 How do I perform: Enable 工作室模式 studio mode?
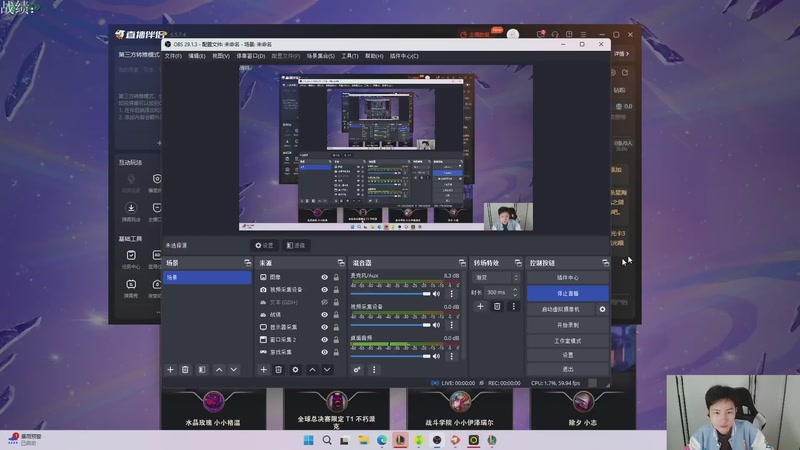tap(567, 341)
